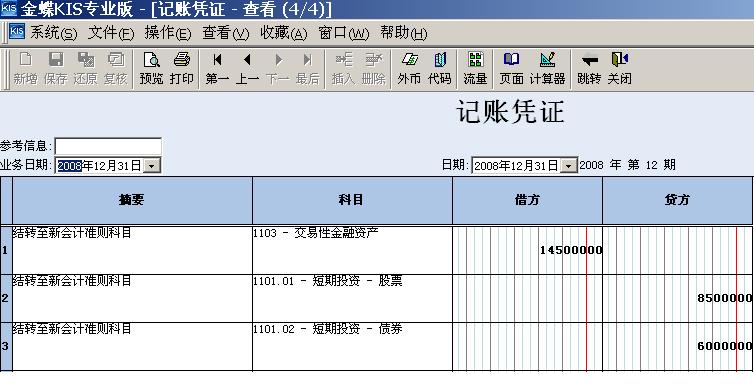Open the 文件(F) menu
The height and width of the screenshot is (384, 754).
click(x=111, y=33)
